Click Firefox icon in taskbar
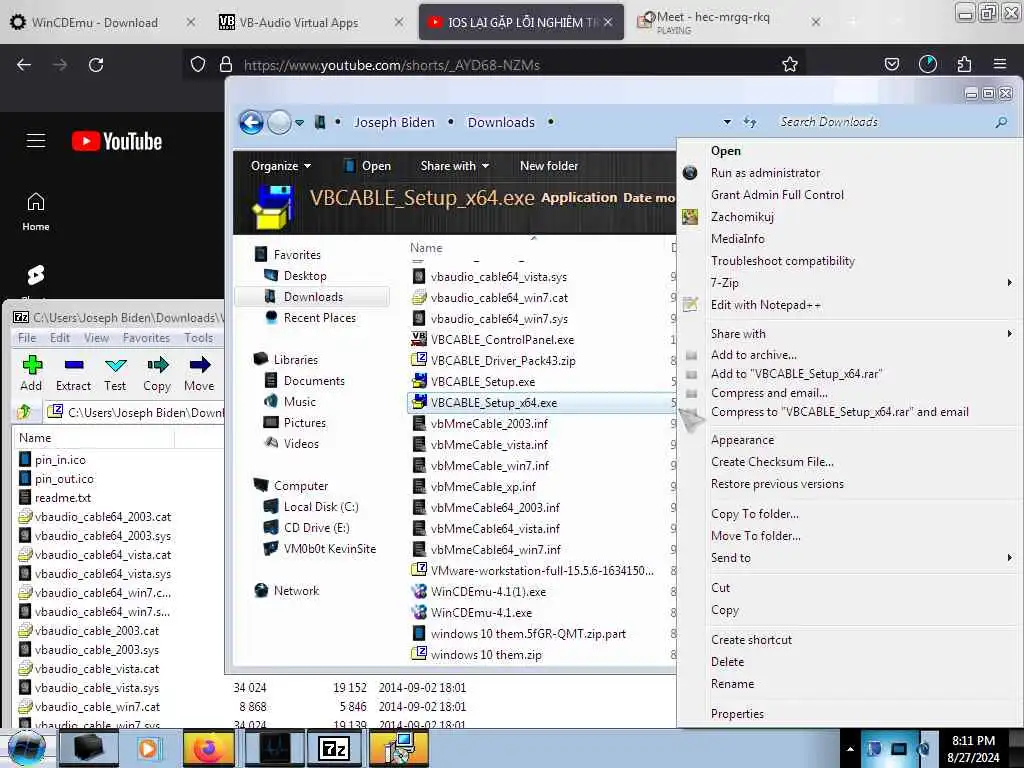 pyautogui.click(x=208, y=748)
